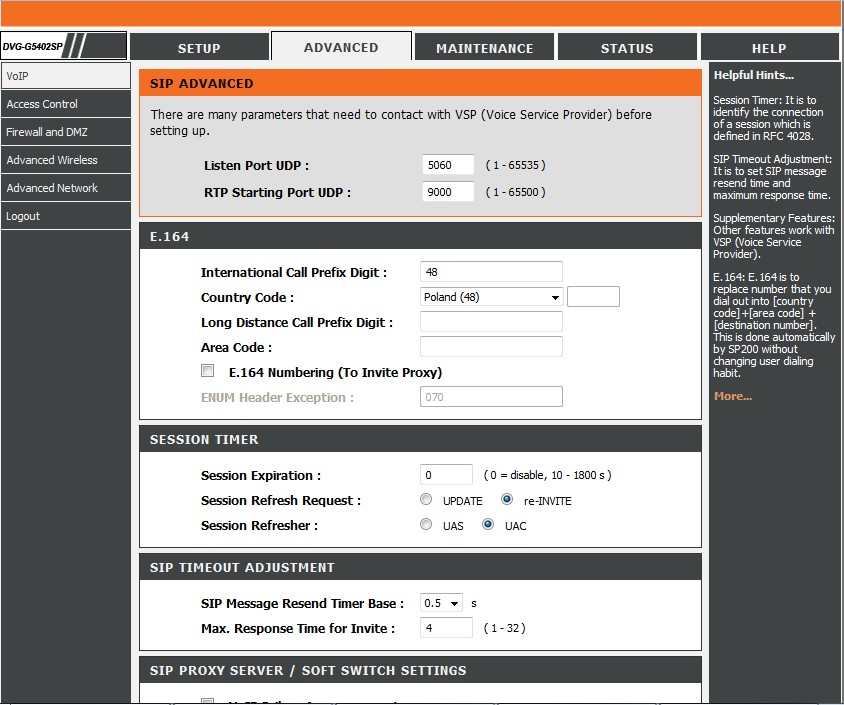Click the ( 1 - 65500 ) range text
This screenshot has height=705, width=844.
tap(516, 192)
